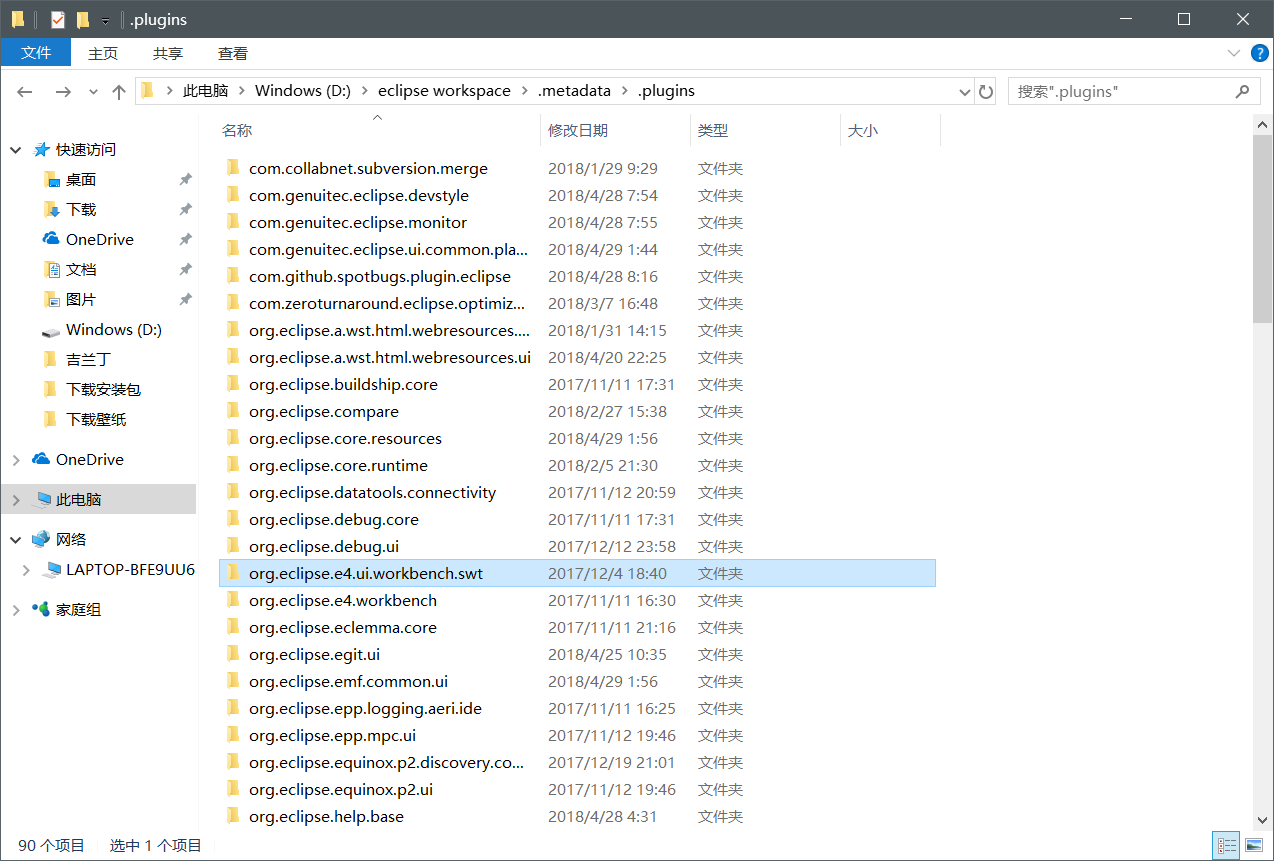This screenshot has width=1274, height=861.
Task: Expand the LAPTOP-BFE9UU6 node
Action: 27,570
